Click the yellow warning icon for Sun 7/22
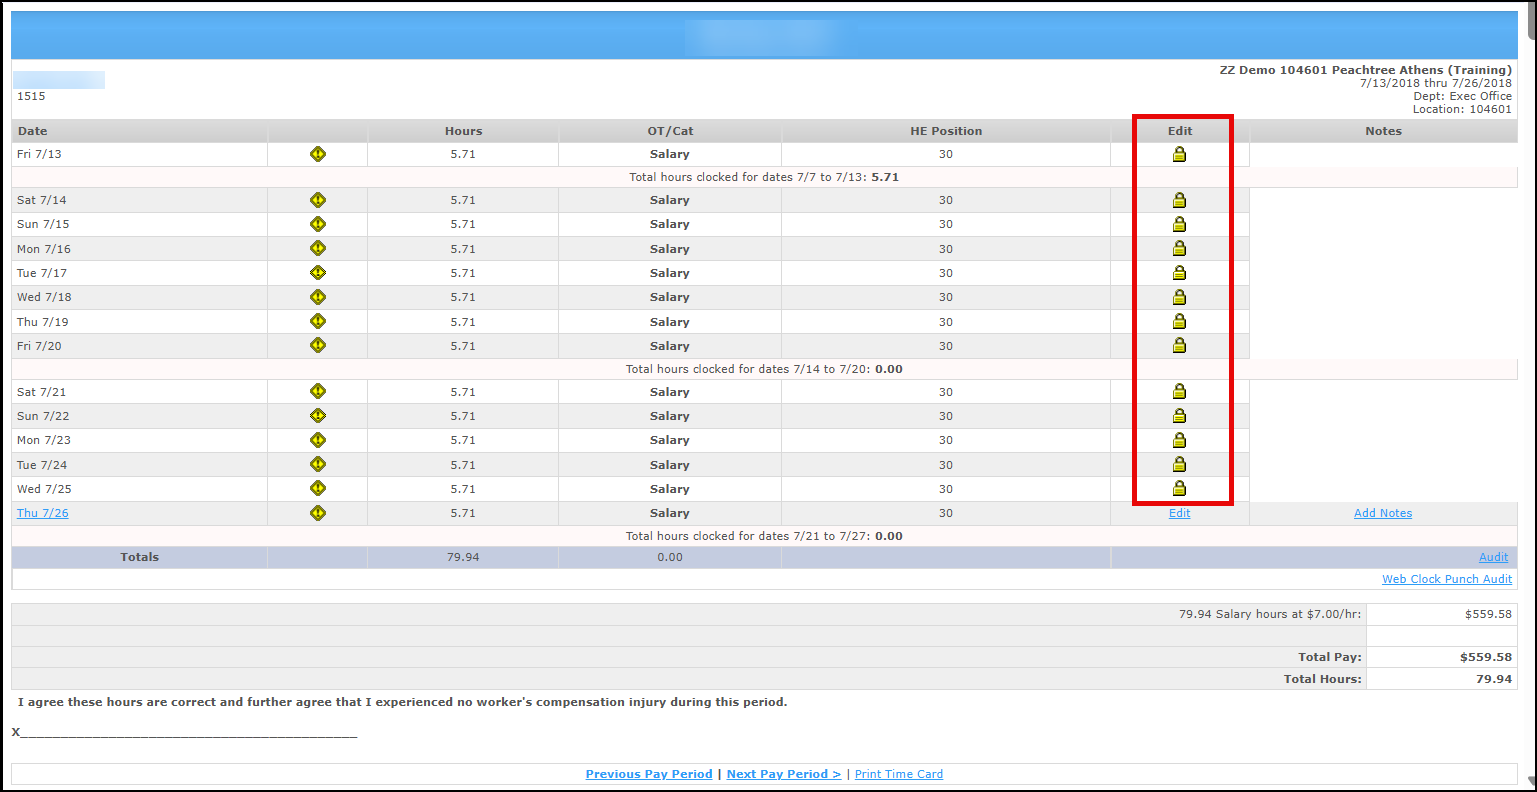This screenshot has height=792, width=1537. click(318, 415)
